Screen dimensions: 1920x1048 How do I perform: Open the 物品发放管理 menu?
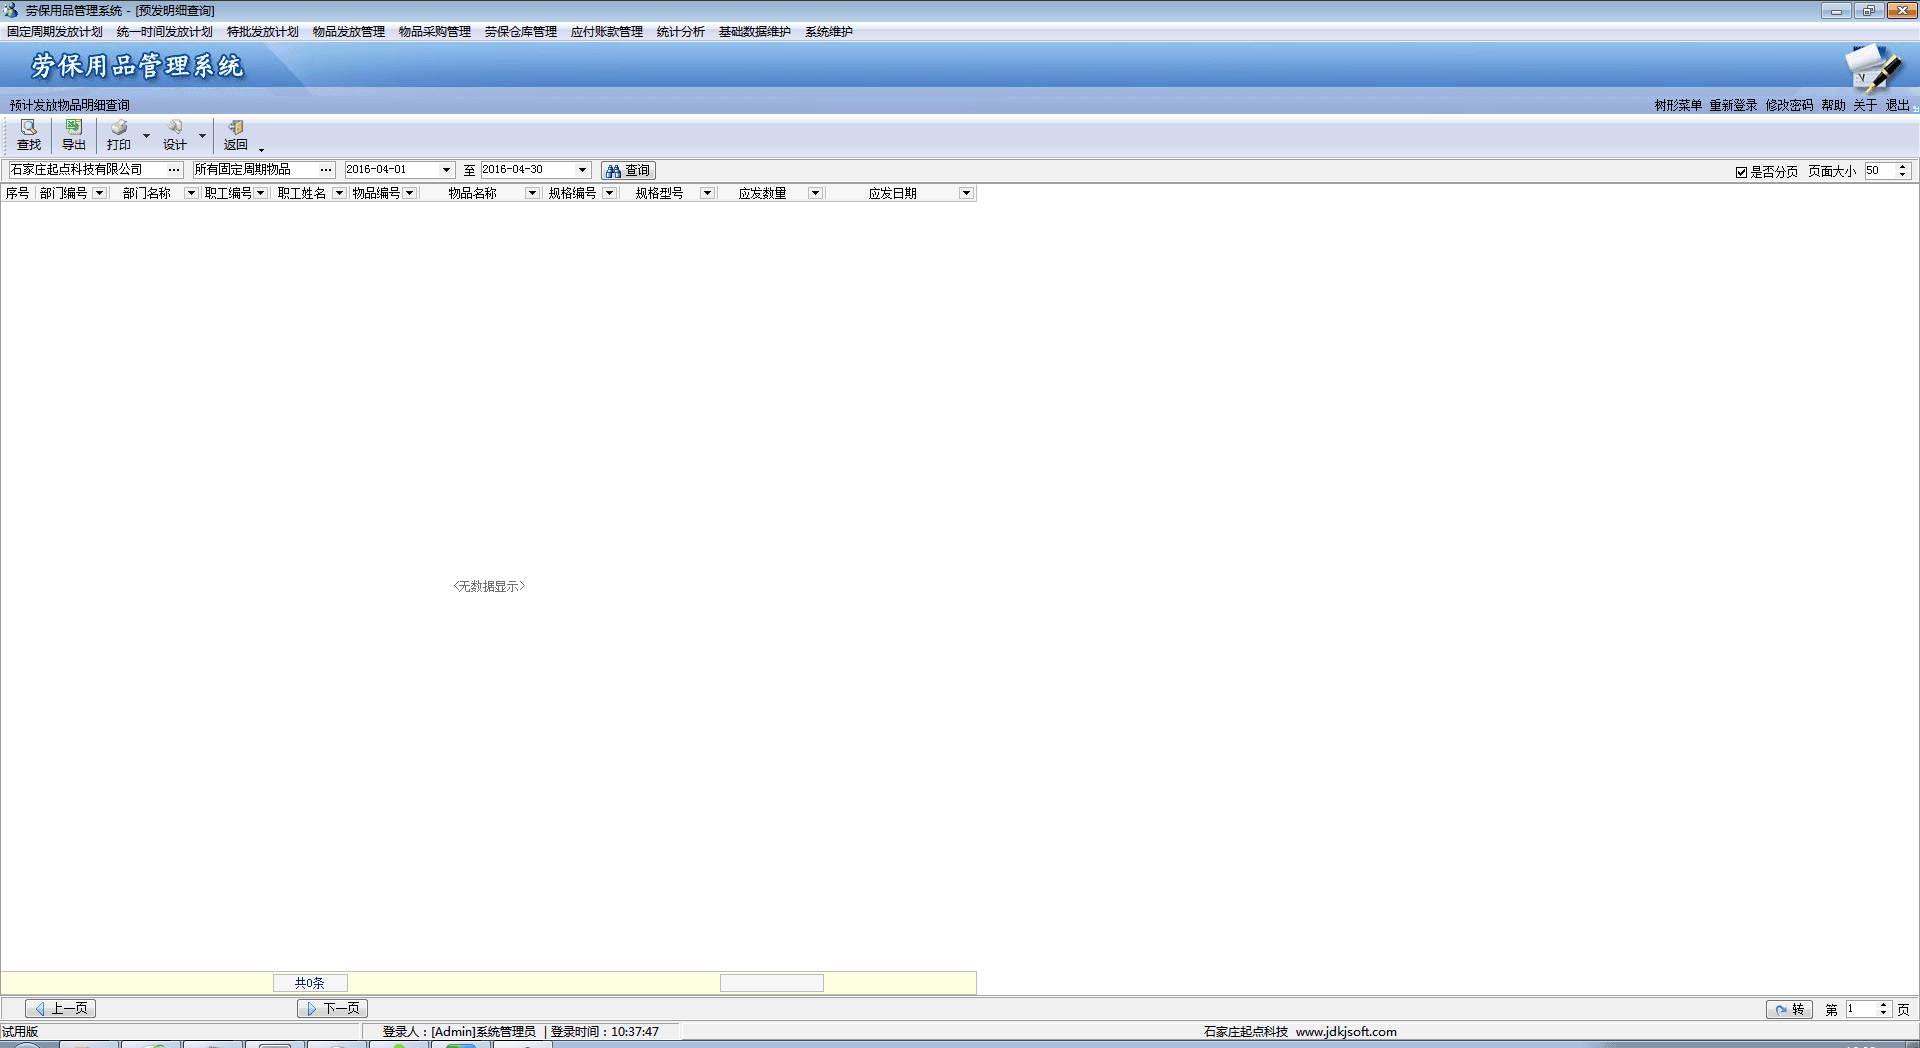click(x=348, y=32)
